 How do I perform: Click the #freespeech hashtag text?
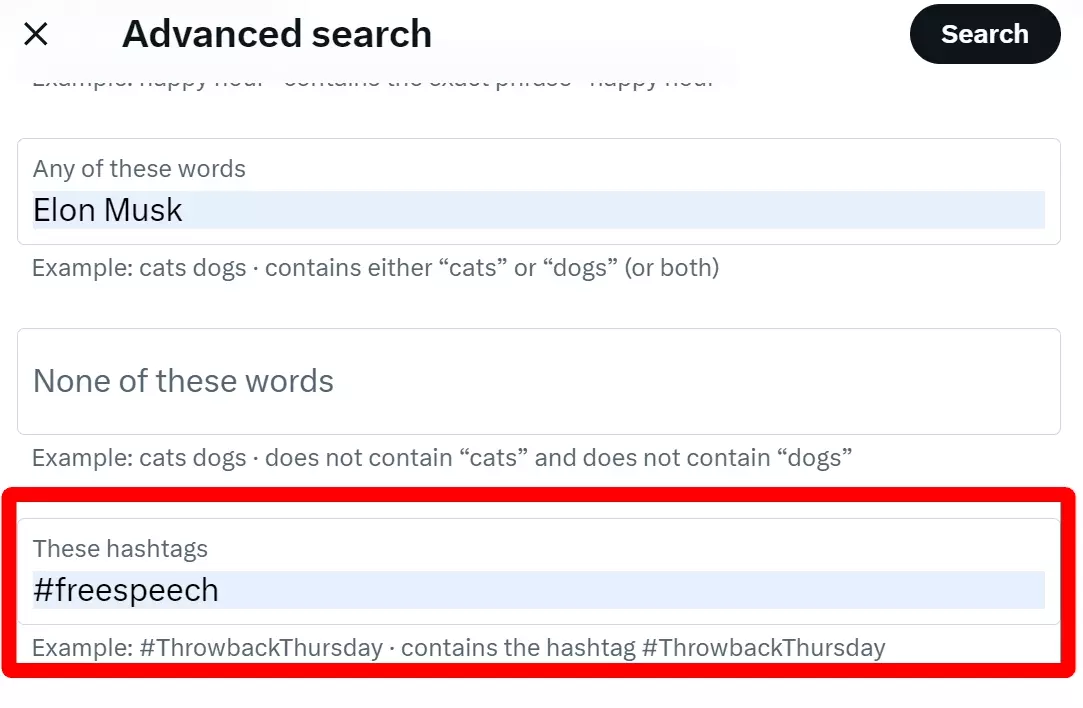(x=126, y=590)
